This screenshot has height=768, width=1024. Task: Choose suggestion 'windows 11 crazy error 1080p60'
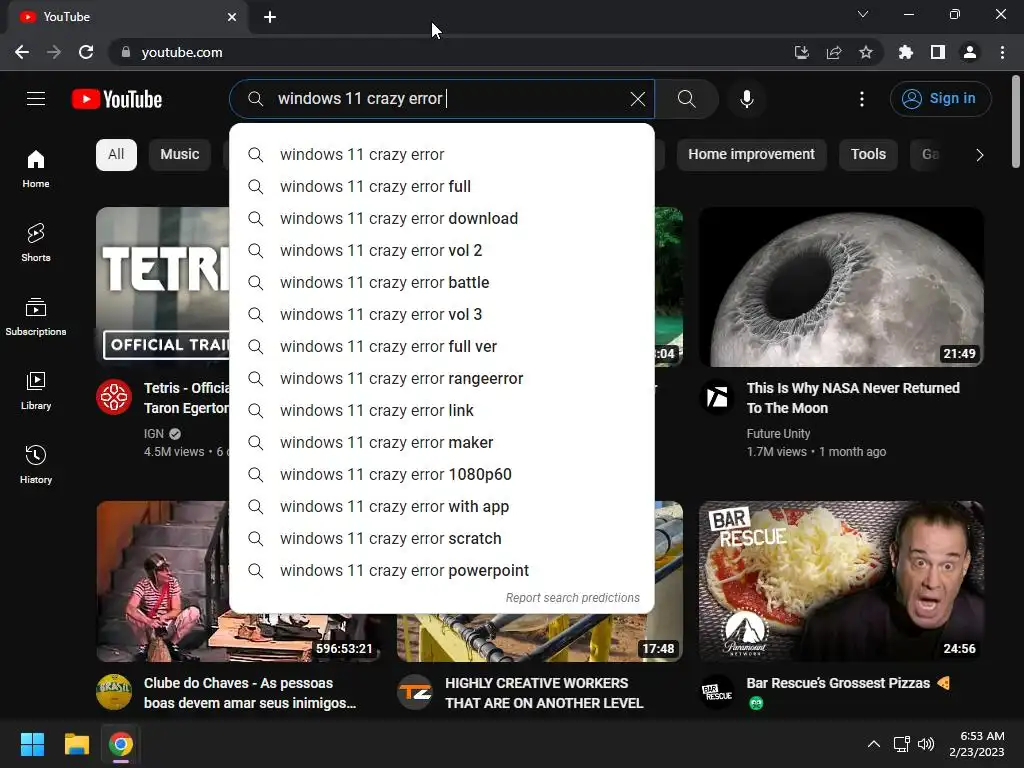tap(441, 475)
